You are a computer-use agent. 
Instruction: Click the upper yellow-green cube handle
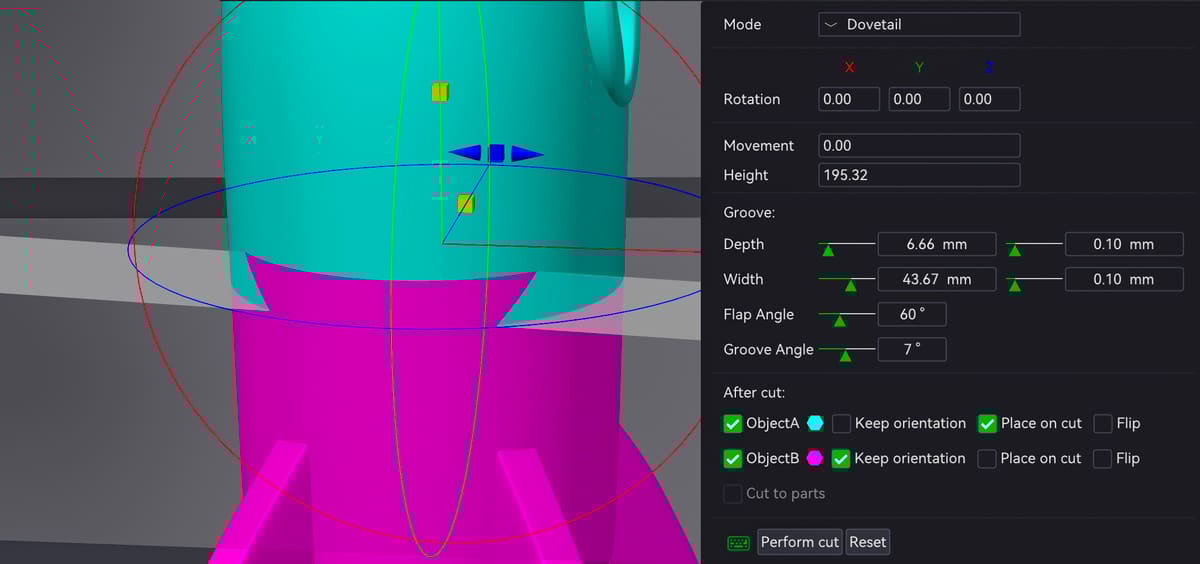click(x=440, y=92)
